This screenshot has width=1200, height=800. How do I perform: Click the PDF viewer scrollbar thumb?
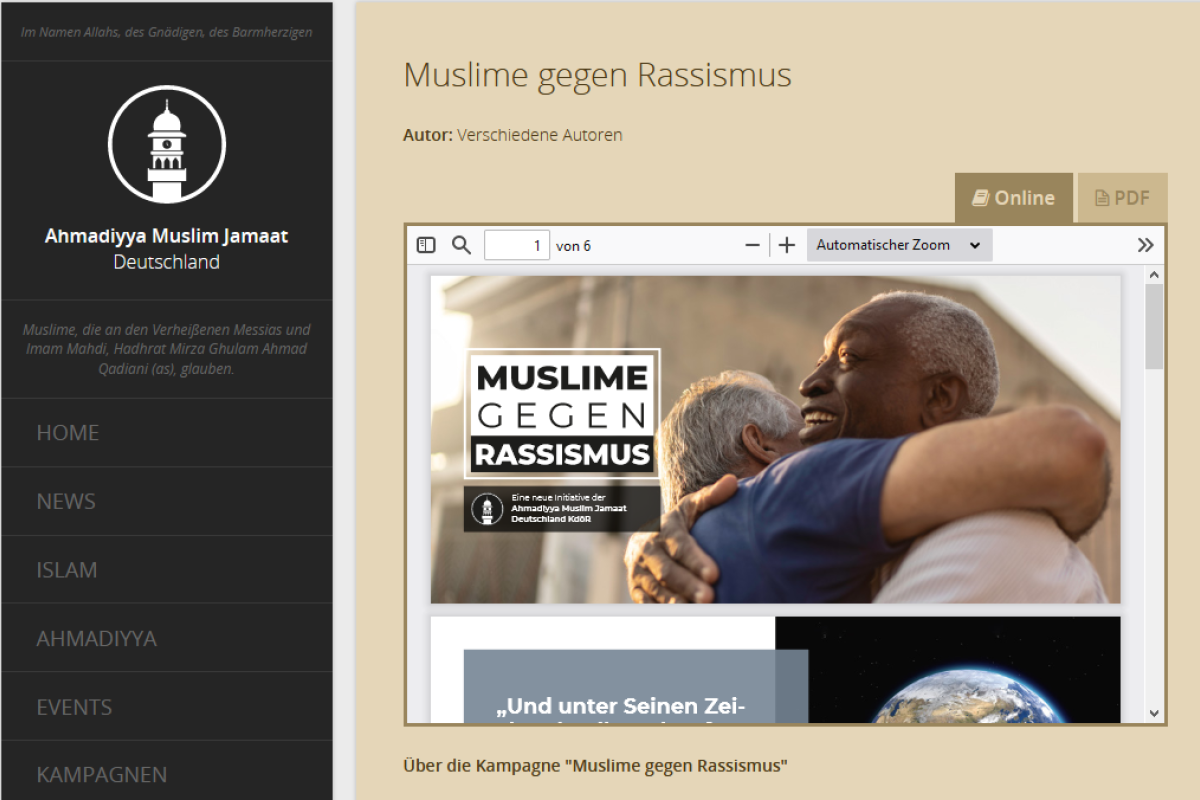pos(1155,326)
